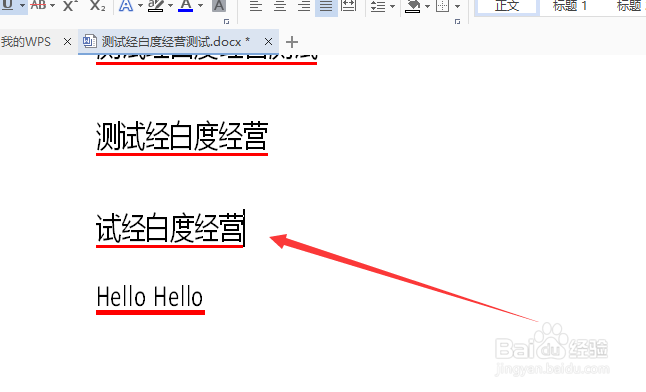The height and width of the screenshot is (392, 646).
Task: Open the borders dropdown arrow
Action: coord(457,6)
